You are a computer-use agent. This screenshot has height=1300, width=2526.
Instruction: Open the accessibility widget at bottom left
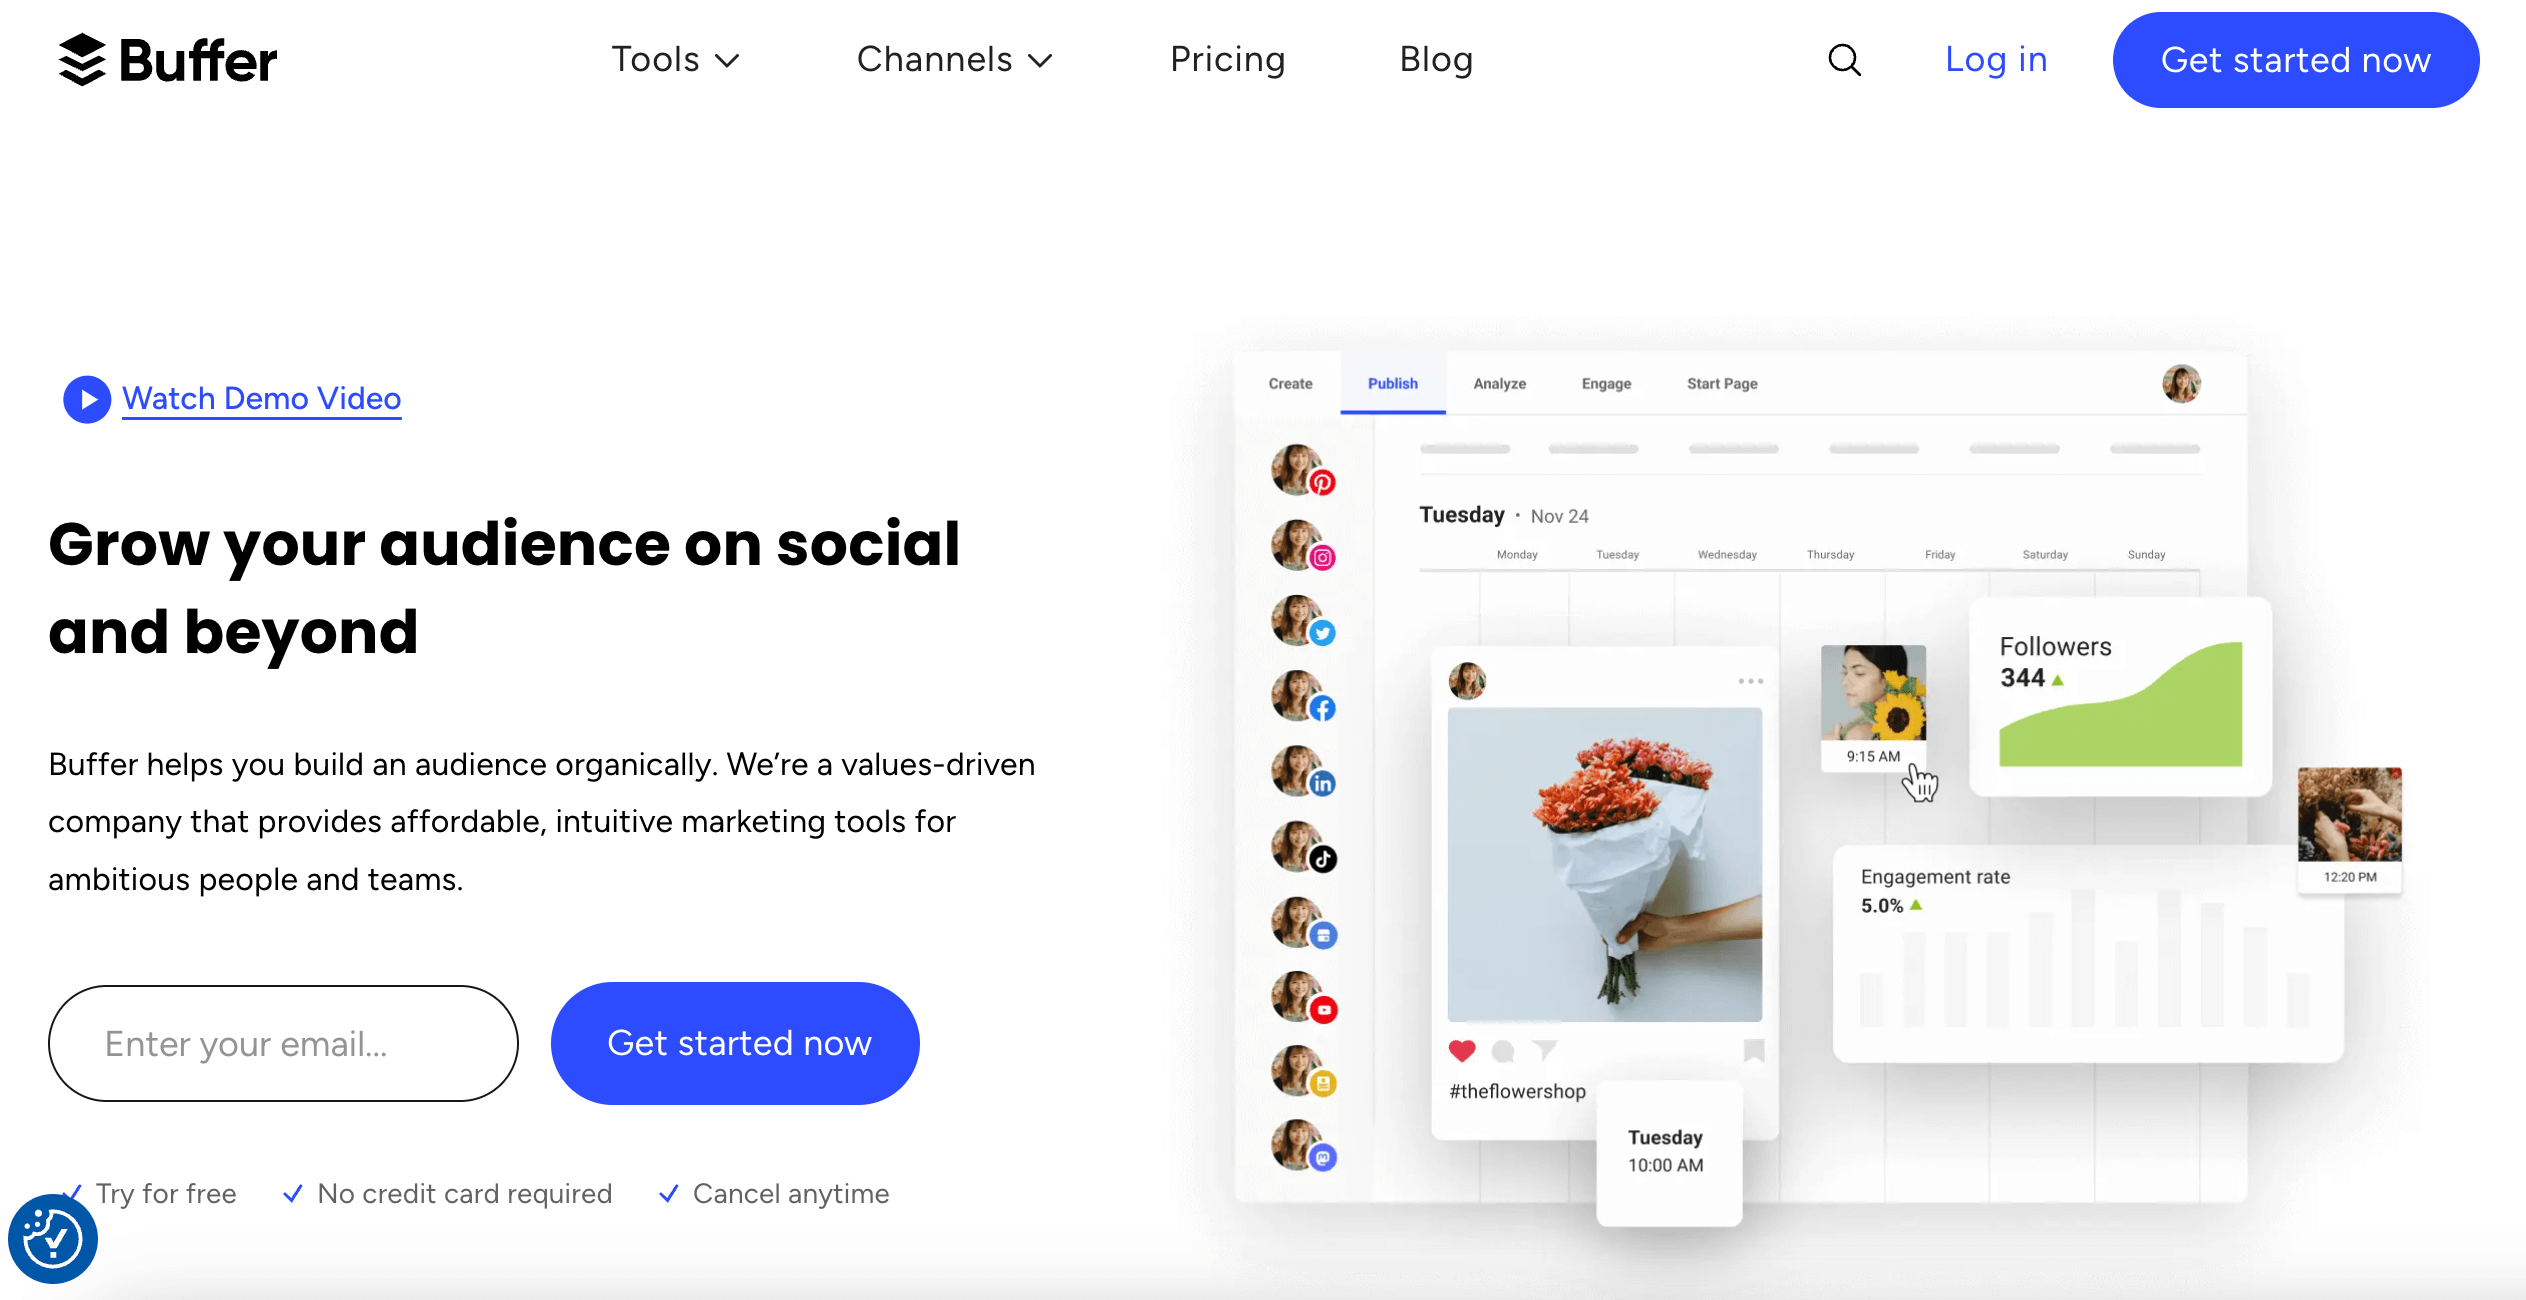pos(52,1237)
